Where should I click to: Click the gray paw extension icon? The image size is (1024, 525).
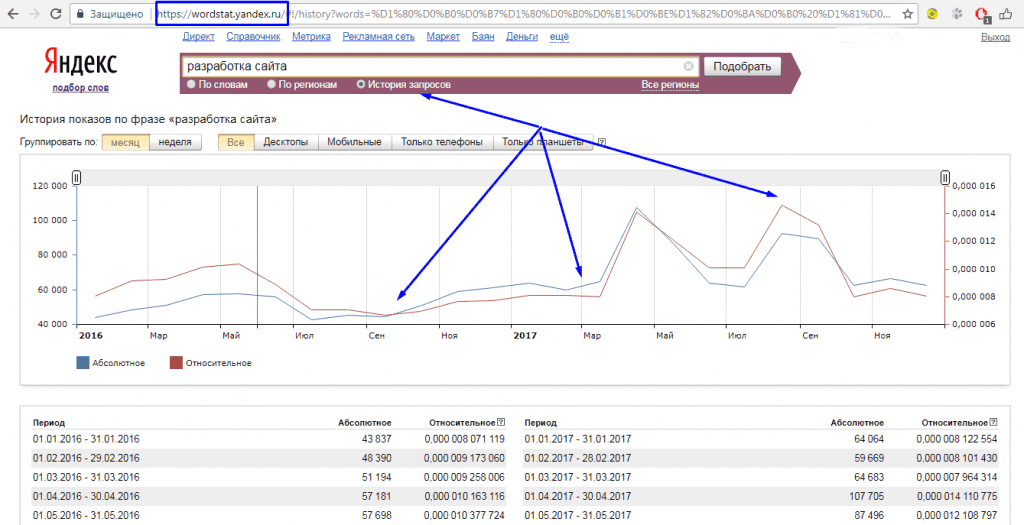click(x=956, y=14)
